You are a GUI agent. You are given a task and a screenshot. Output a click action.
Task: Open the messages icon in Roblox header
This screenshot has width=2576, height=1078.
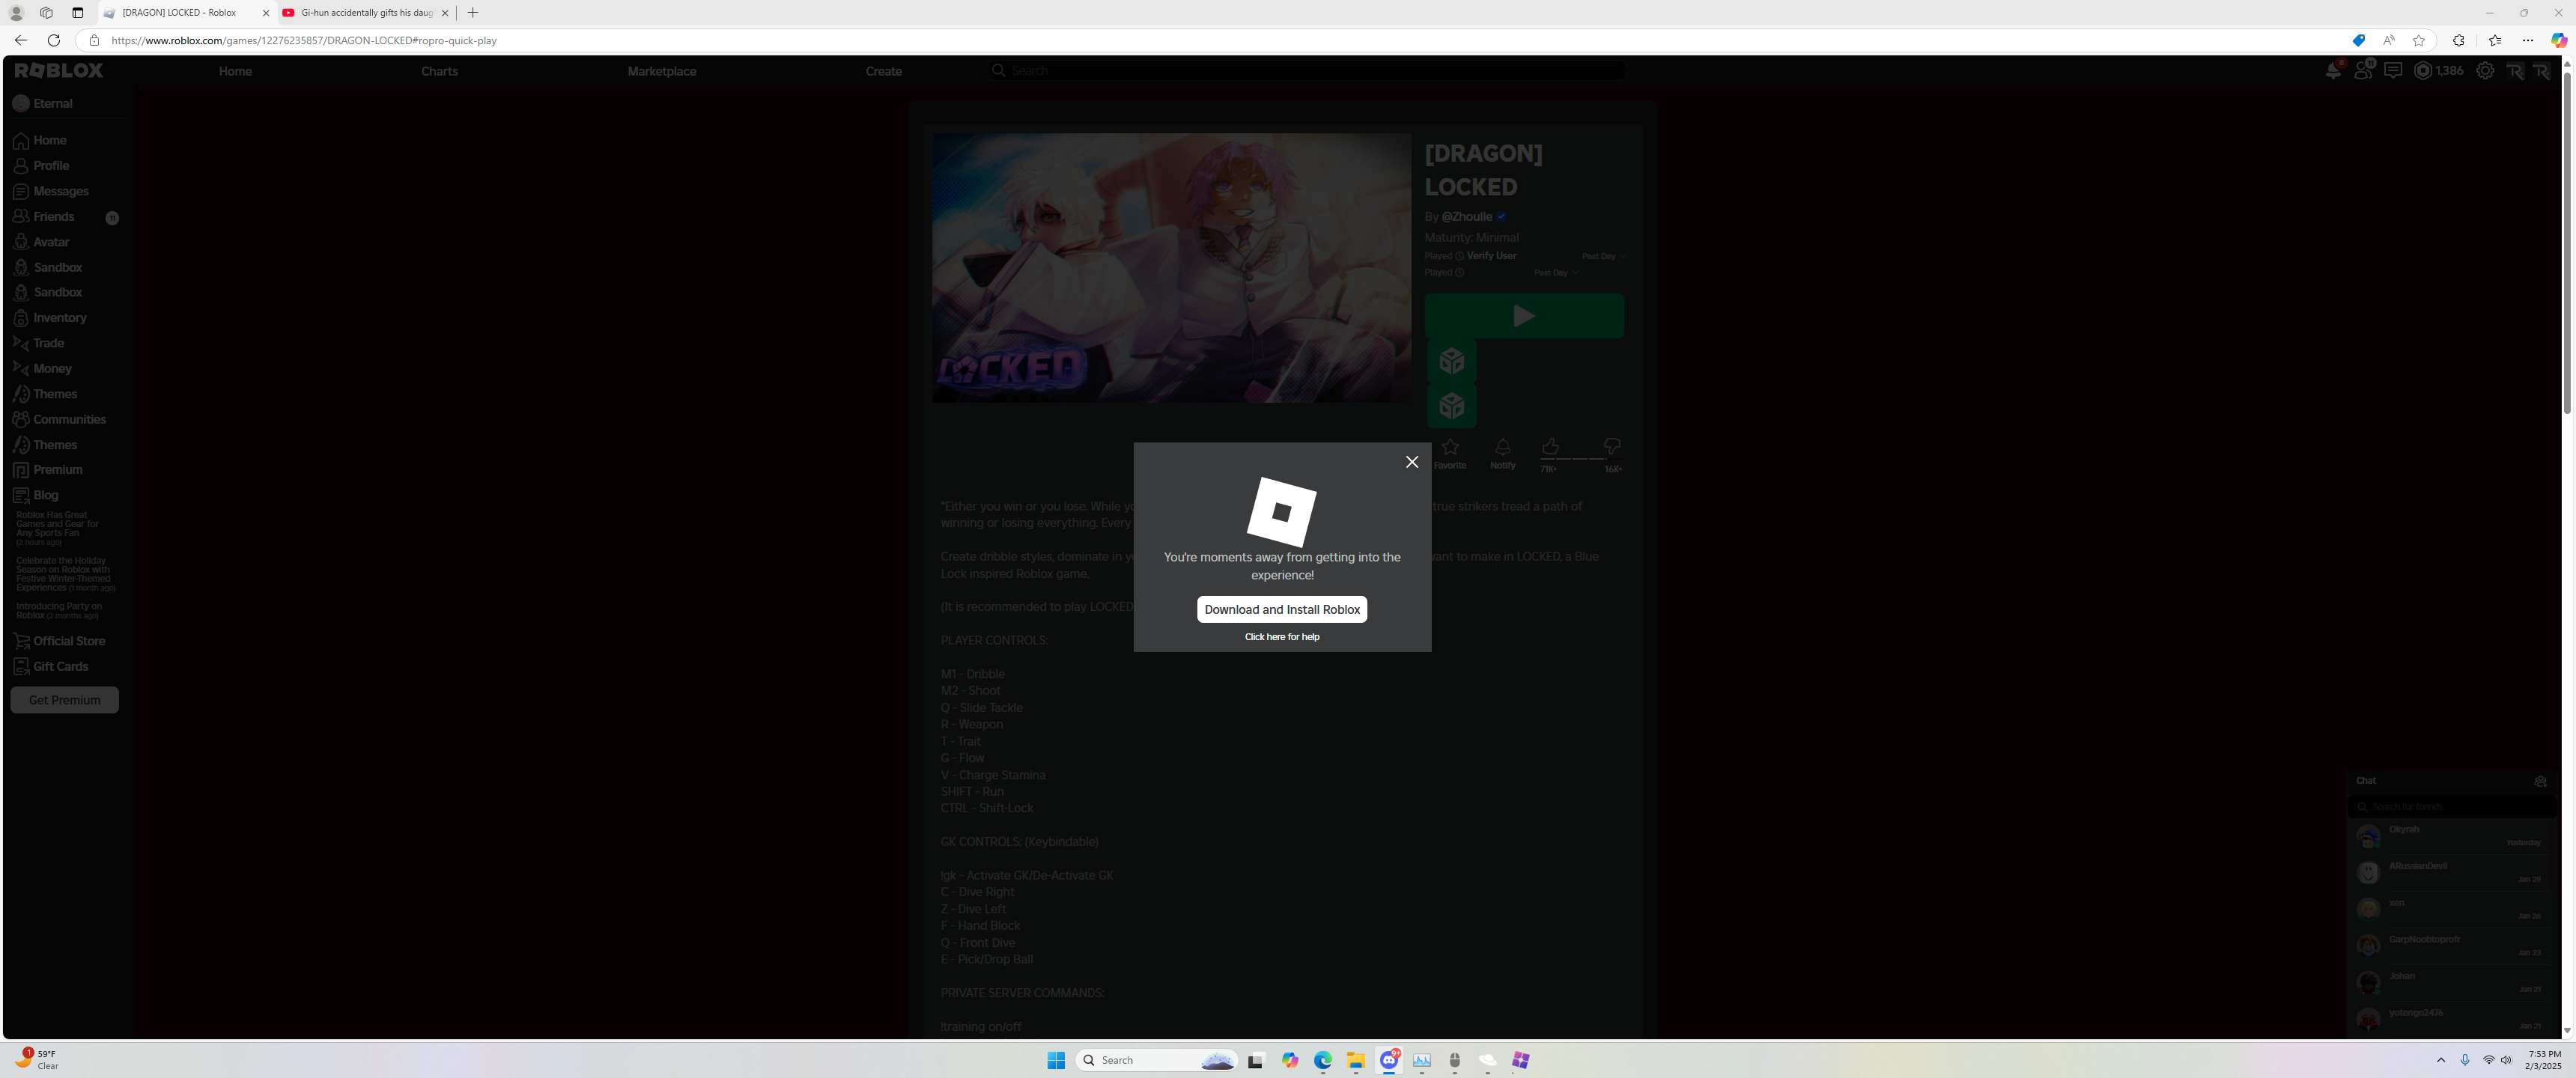2393,70
